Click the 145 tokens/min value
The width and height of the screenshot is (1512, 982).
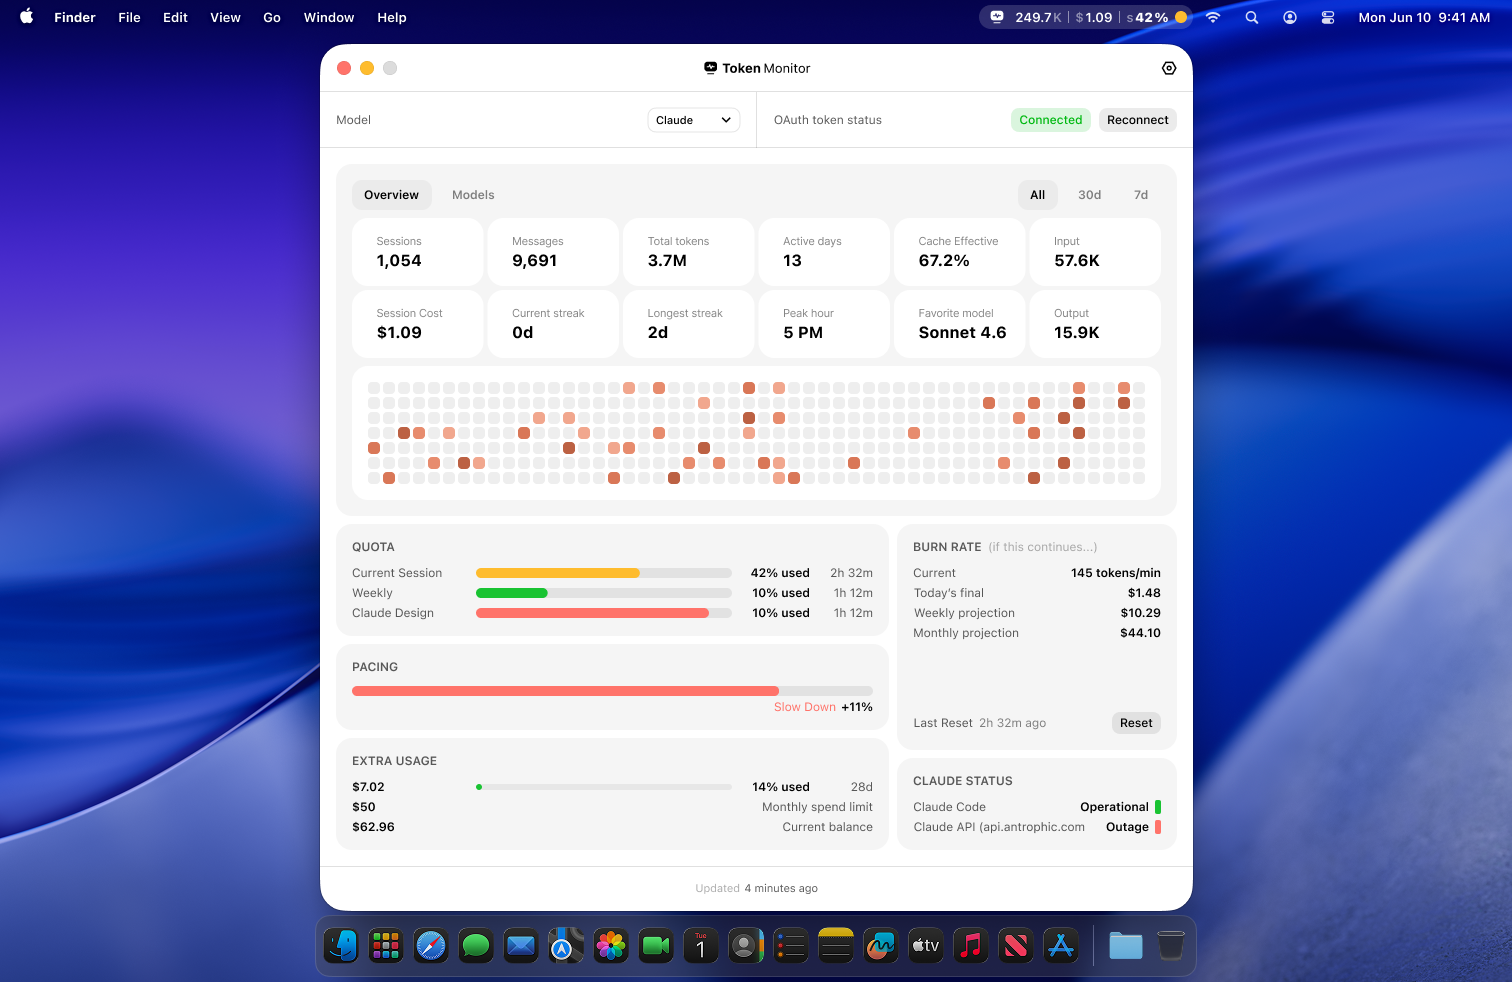coord(1116,573)
